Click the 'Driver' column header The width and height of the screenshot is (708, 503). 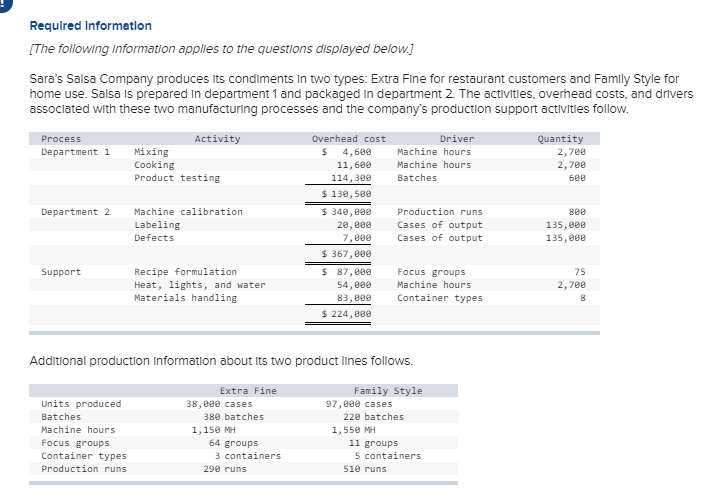point(457,139)
